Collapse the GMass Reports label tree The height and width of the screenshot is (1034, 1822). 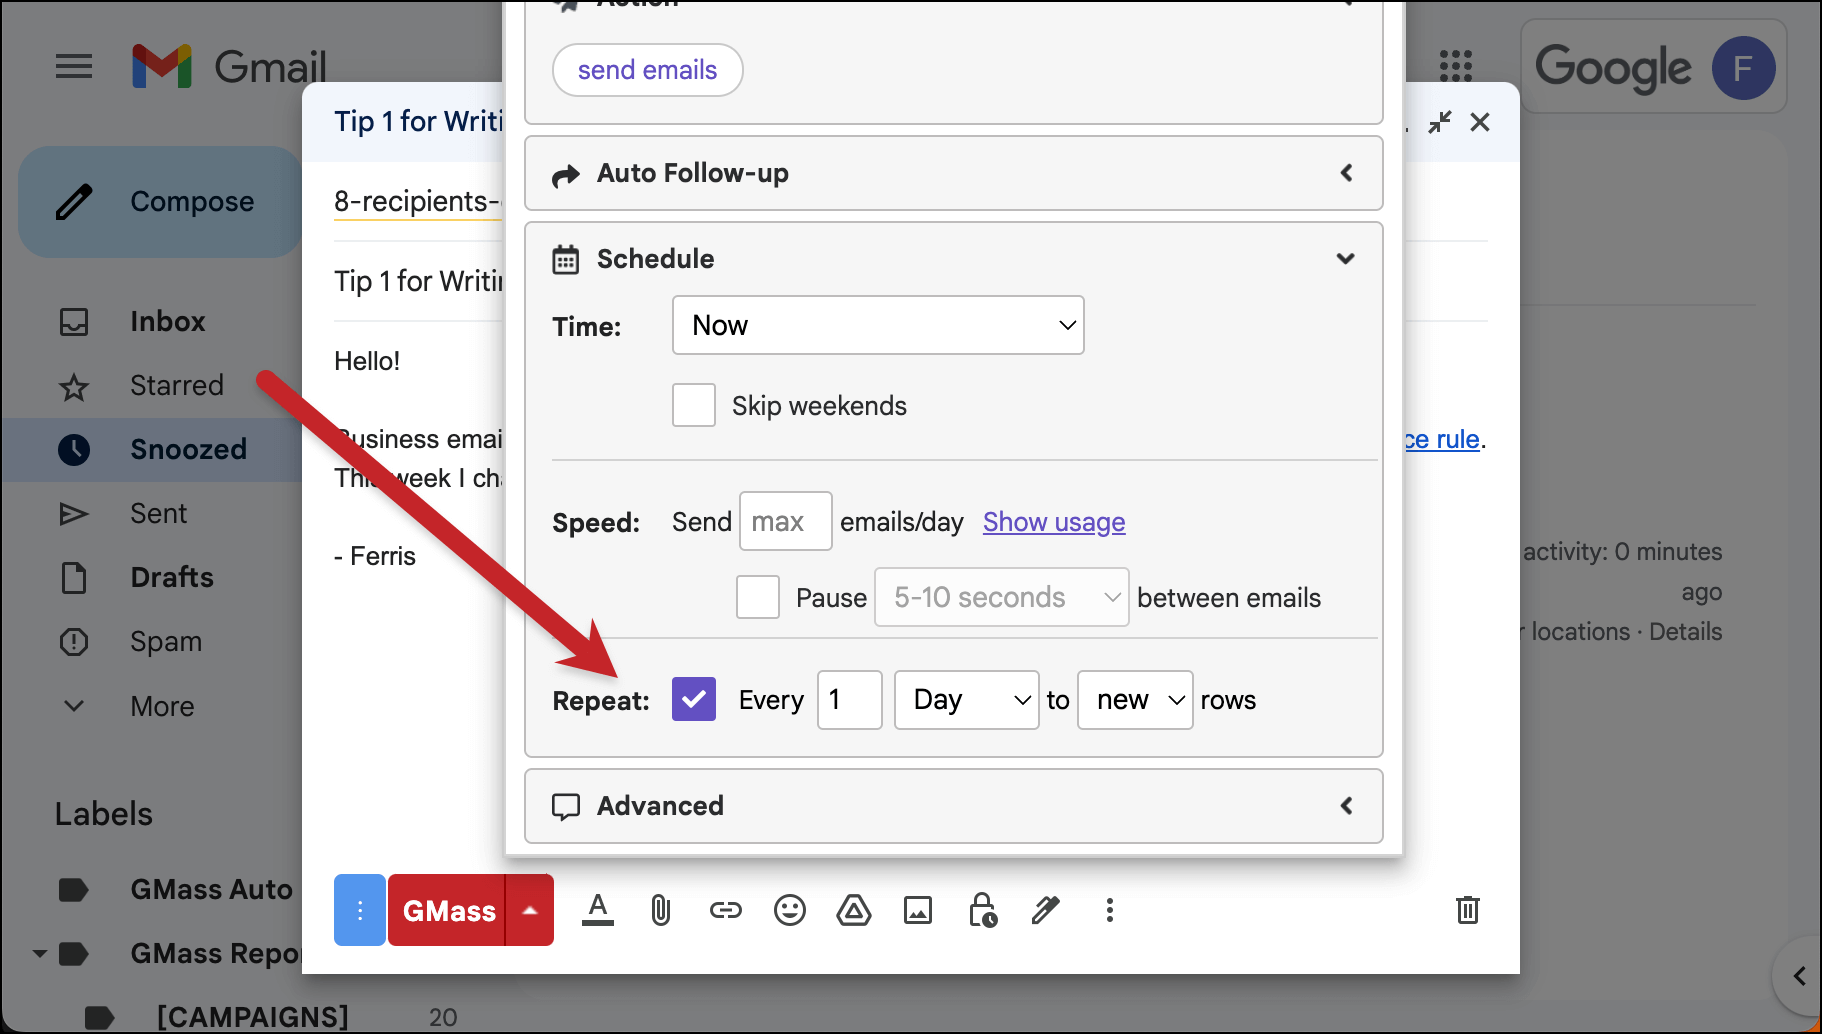click(x=40, y=954)
